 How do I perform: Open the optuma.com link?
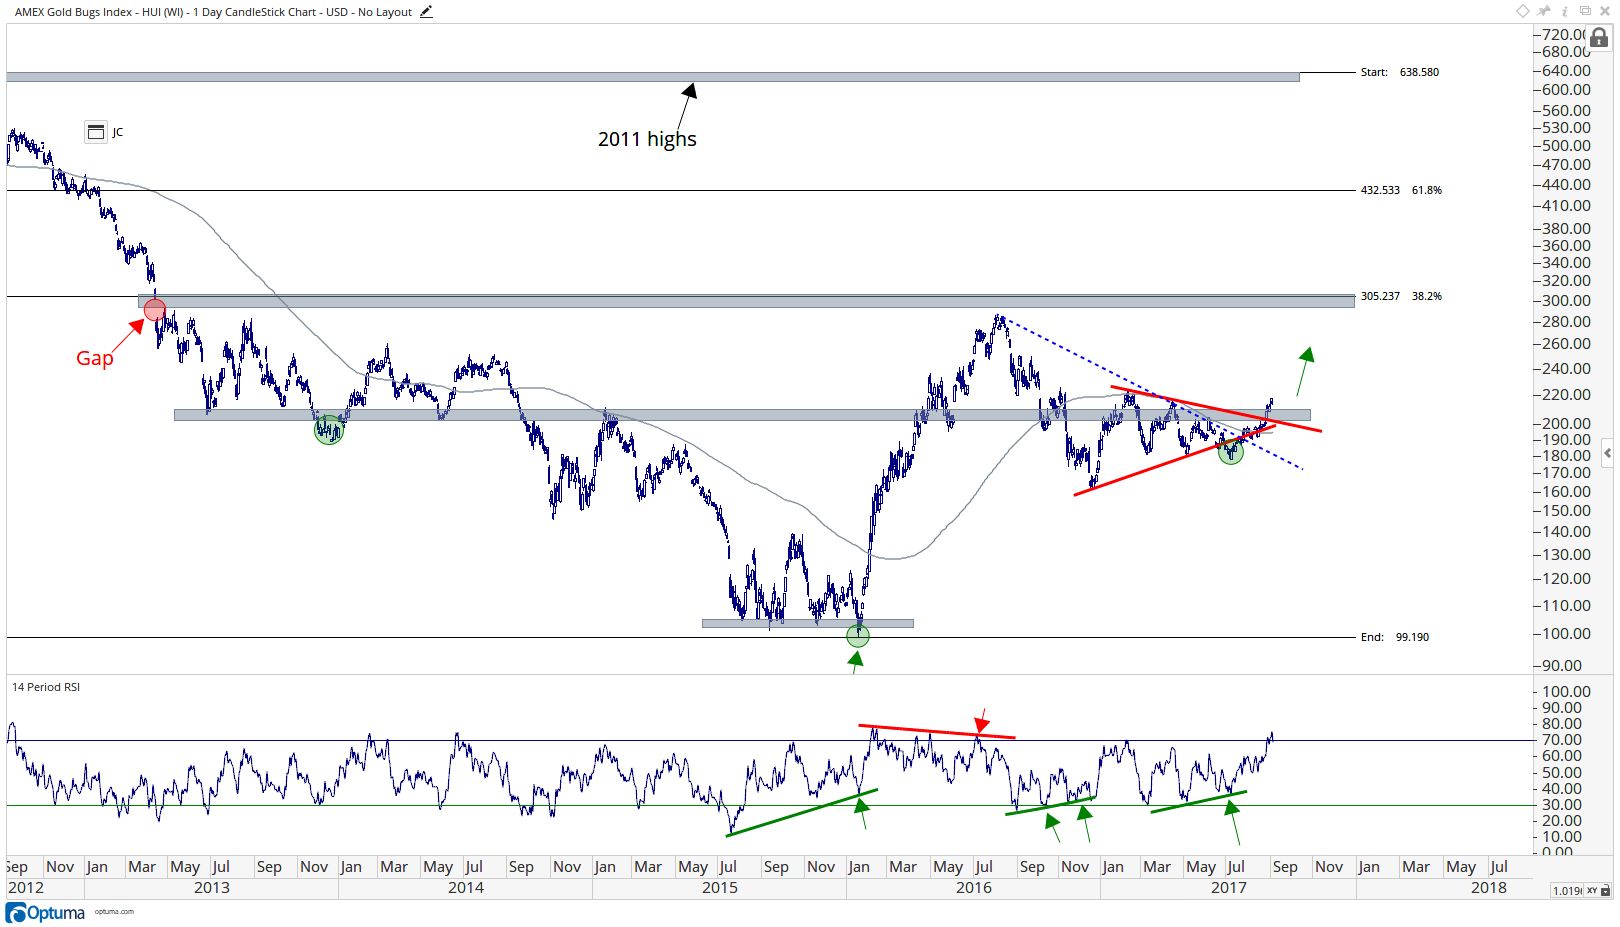(114, 912)
